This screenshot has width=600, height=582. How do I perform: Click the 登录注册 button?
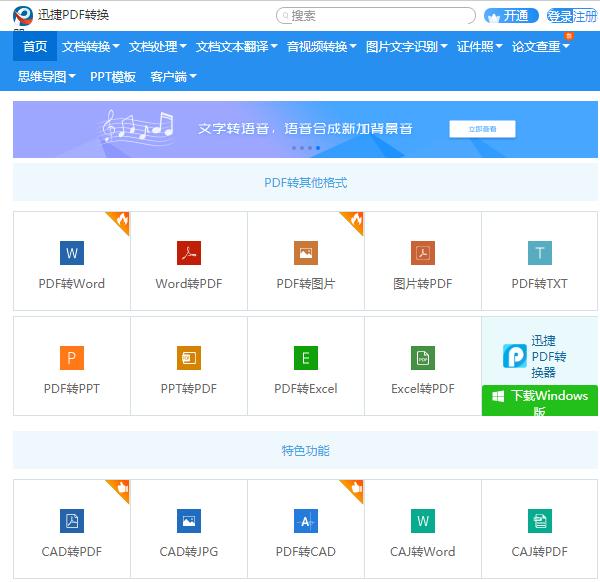pyautogui.click(x=572, y=16)
